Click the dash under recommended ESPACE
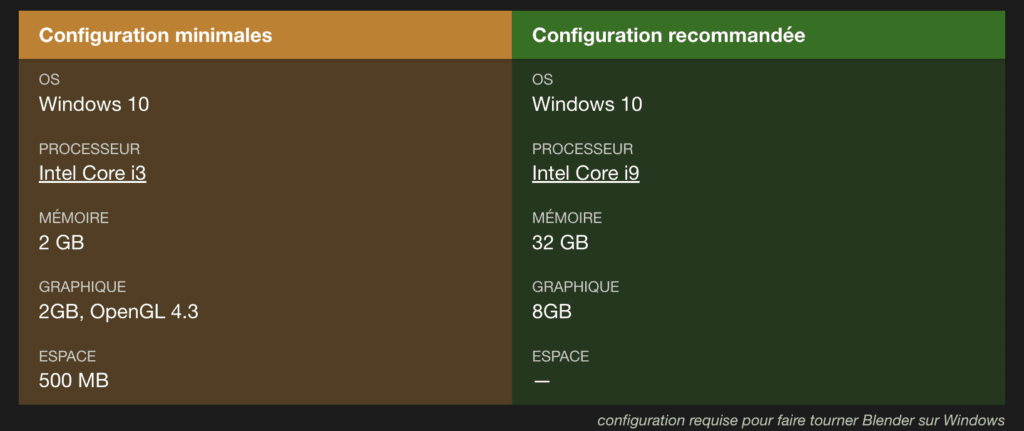1024x431 pixels. 541,381
